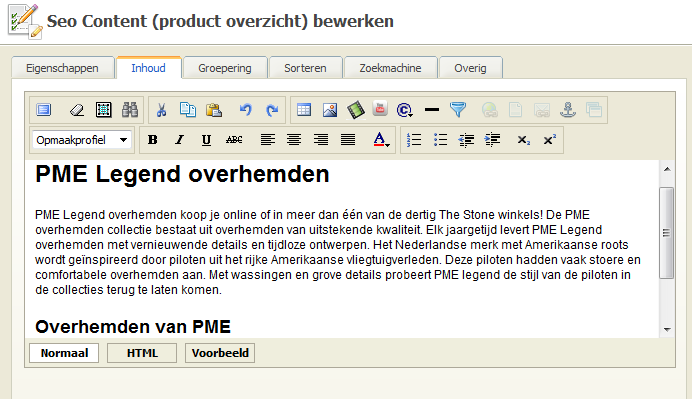Increase indent
This screenshot has width=692, height=399.
[x=493, y=140]
